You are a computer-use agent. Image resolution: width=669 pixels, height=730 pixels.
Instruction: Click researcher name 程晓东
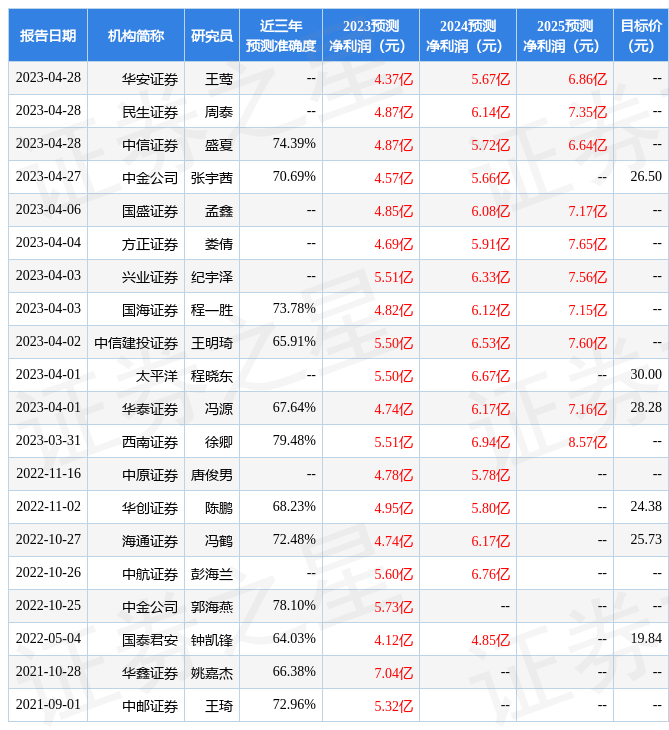click(x=212, y=376)
